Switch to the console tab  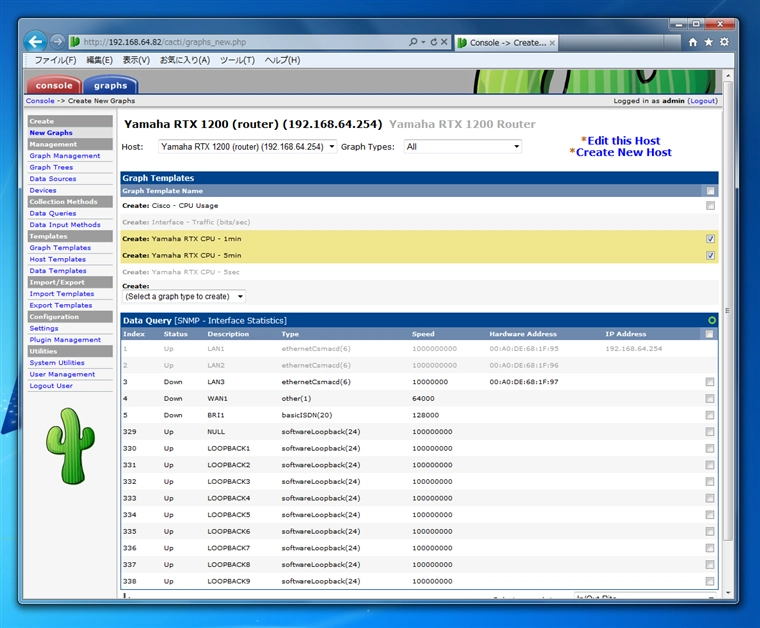54,85
